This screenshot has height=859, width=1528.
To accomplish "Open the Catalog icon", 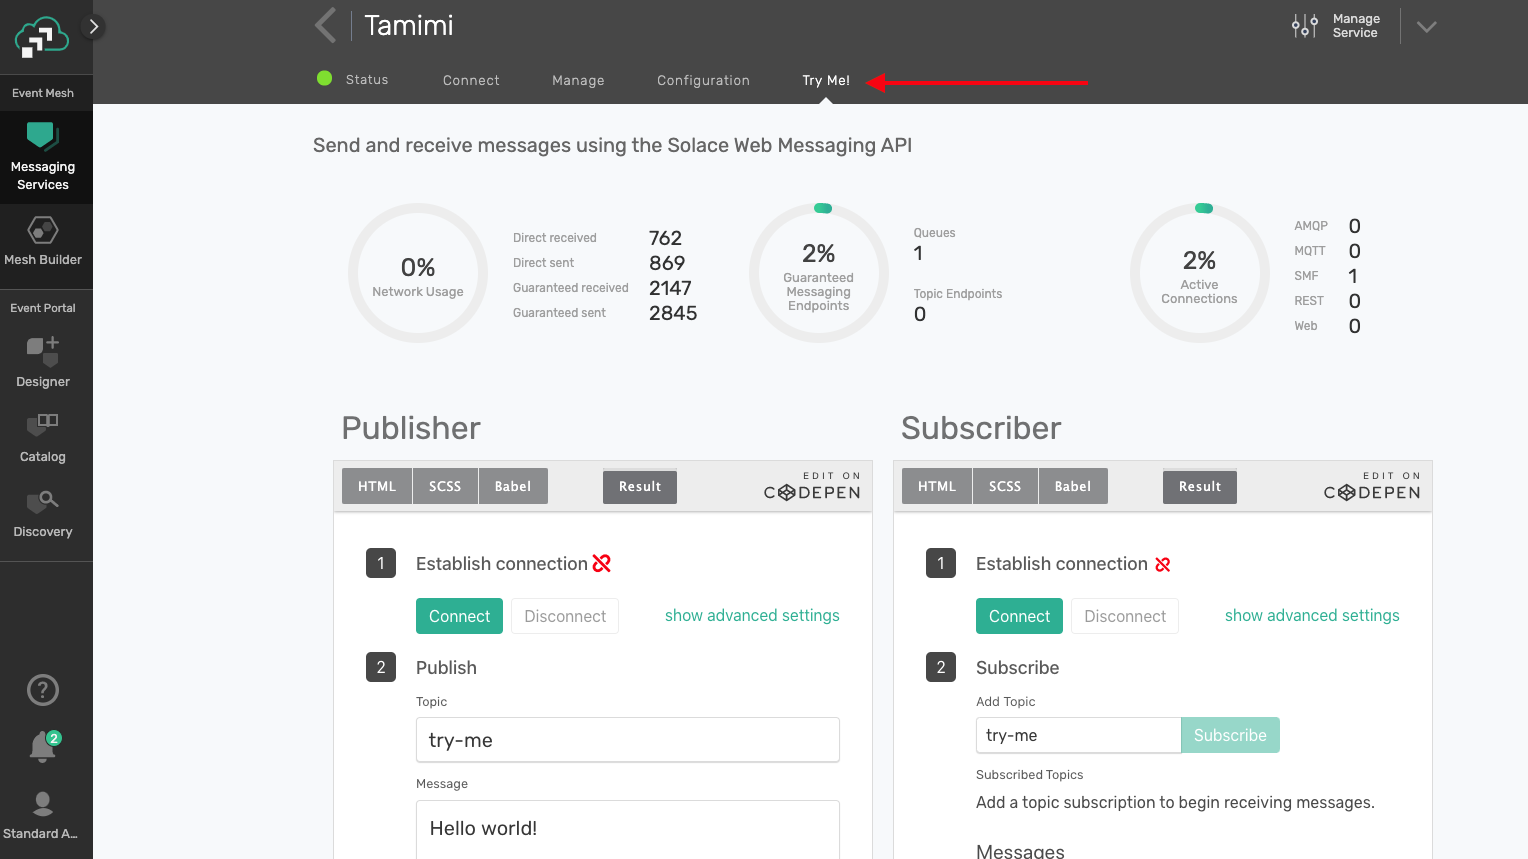I will [43, 425].
